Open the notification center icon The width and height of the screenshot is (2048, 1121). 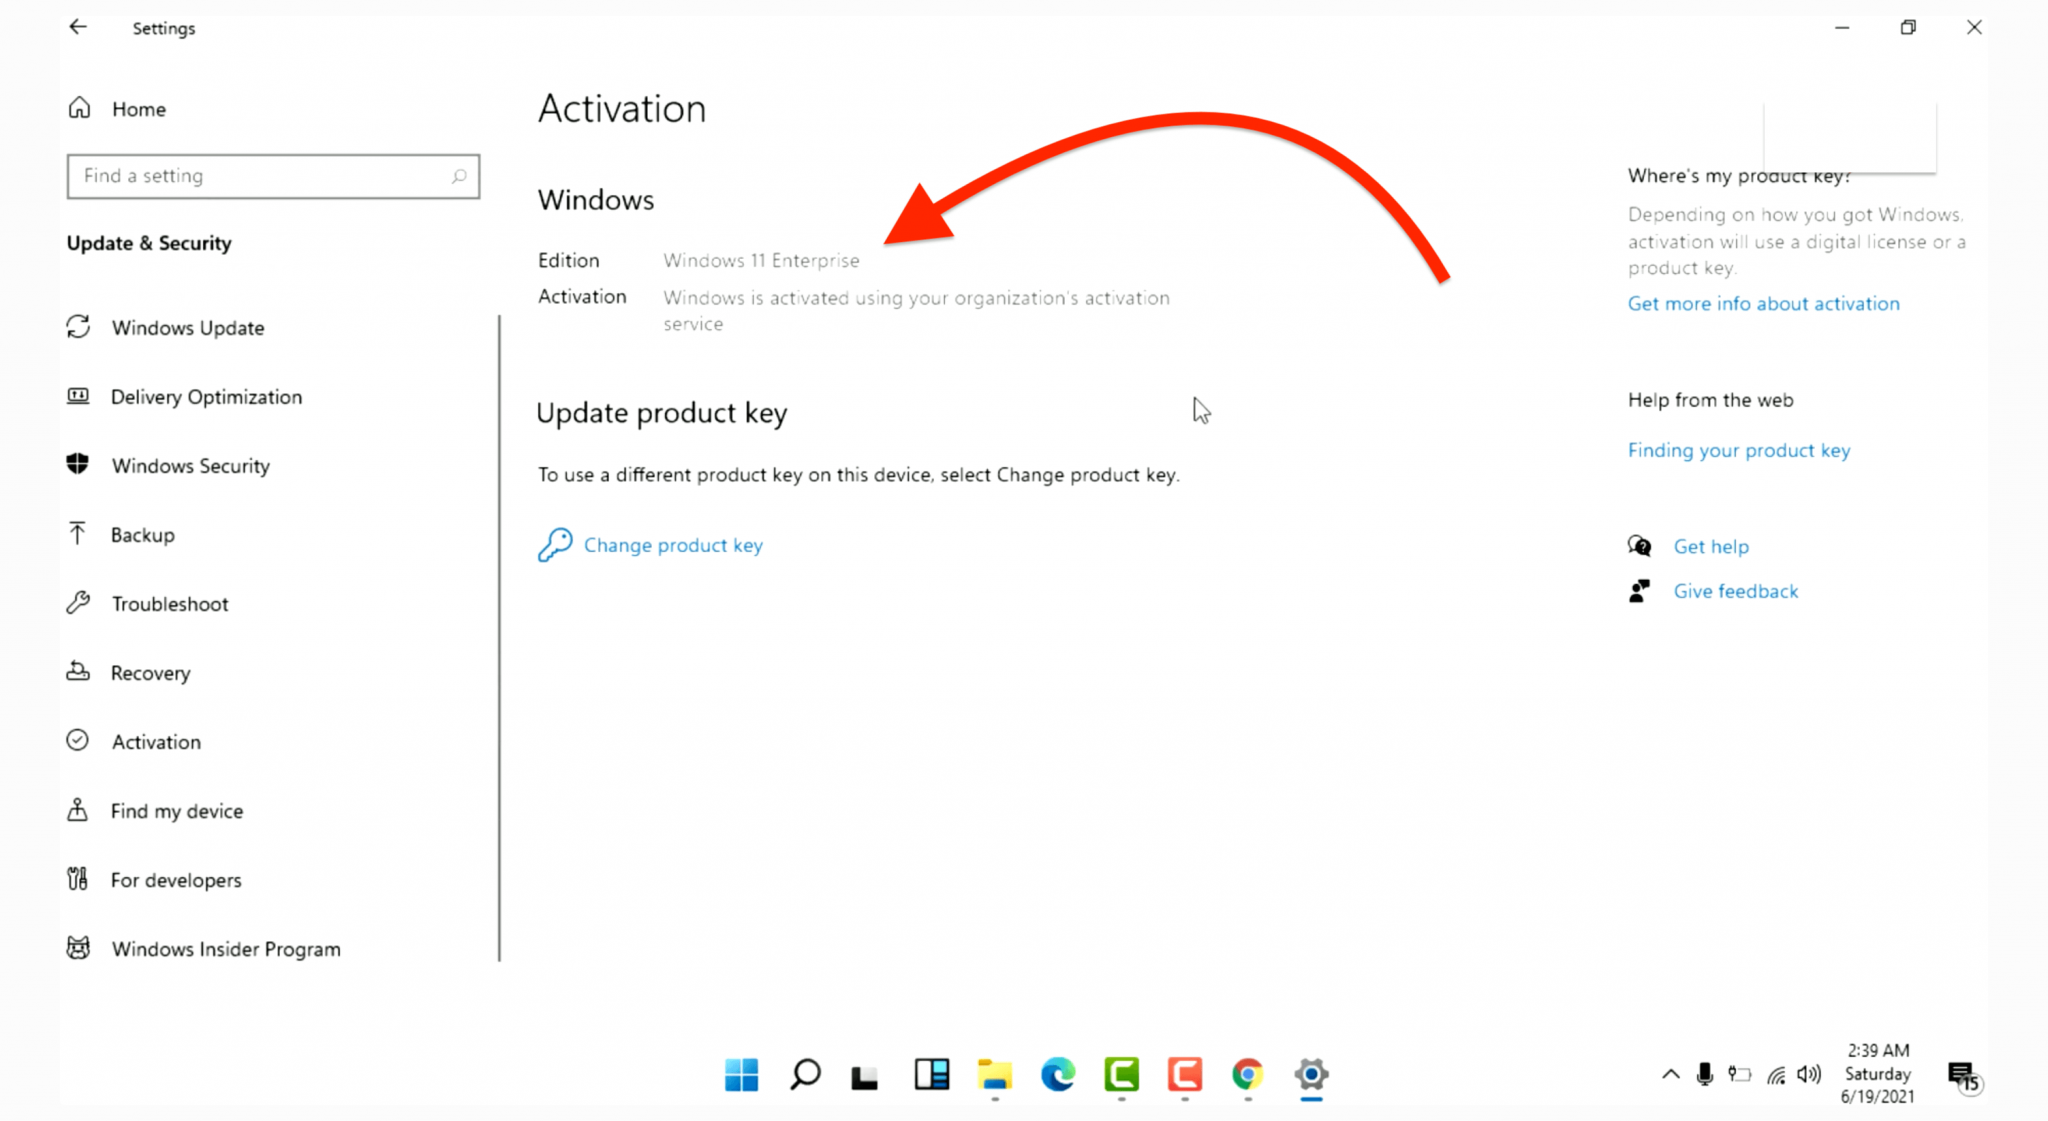(x=1964, y=1076)
